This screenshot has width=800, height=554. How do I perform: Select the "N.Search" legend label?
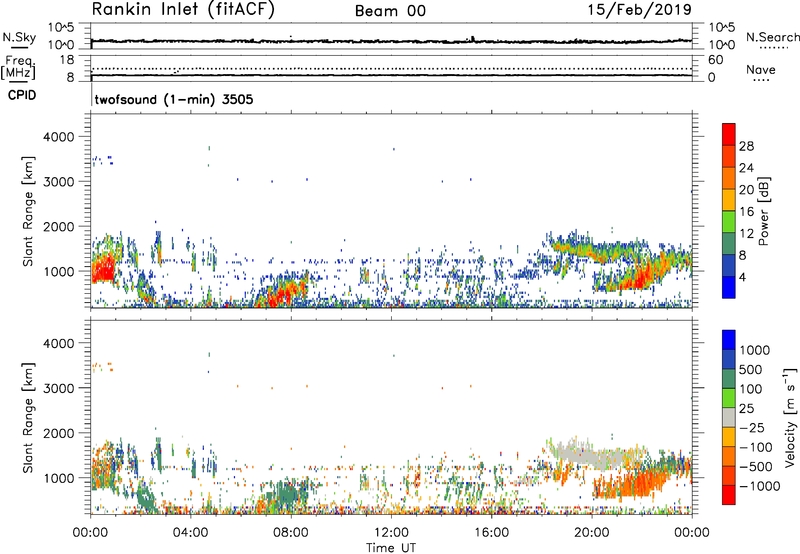point(772,37)
